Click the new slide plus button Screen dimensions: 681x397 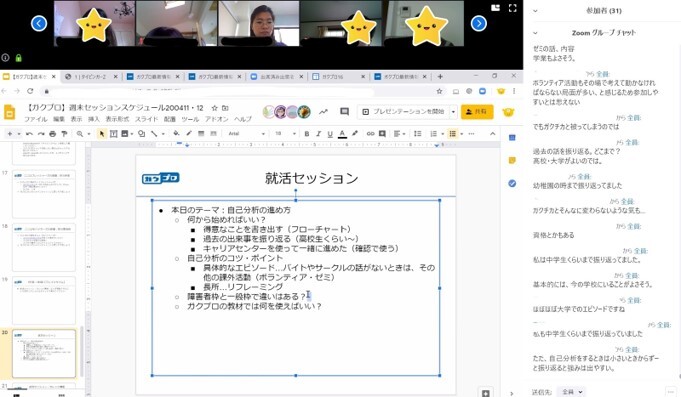click(x=10, y=134)
